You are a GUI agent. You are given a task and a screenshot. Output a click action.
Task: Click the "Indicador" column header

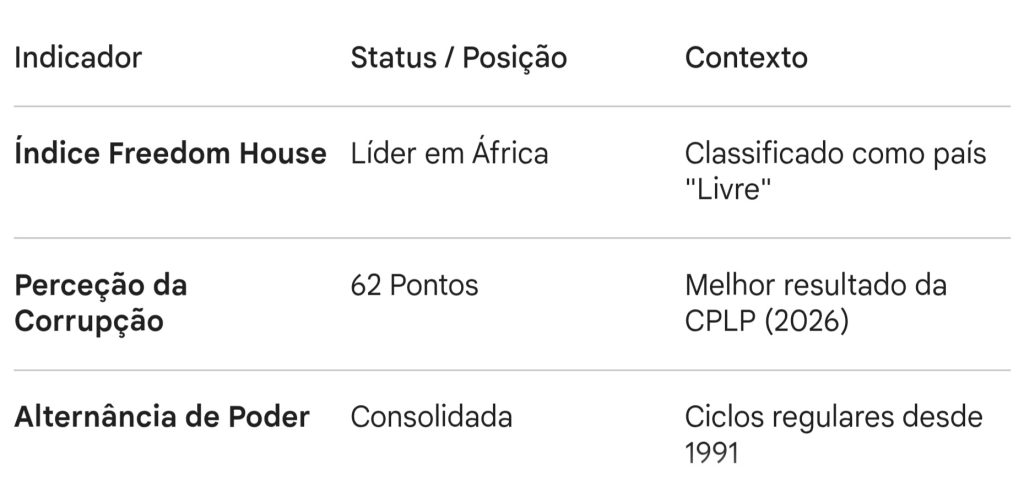click(x=78, y=58)
